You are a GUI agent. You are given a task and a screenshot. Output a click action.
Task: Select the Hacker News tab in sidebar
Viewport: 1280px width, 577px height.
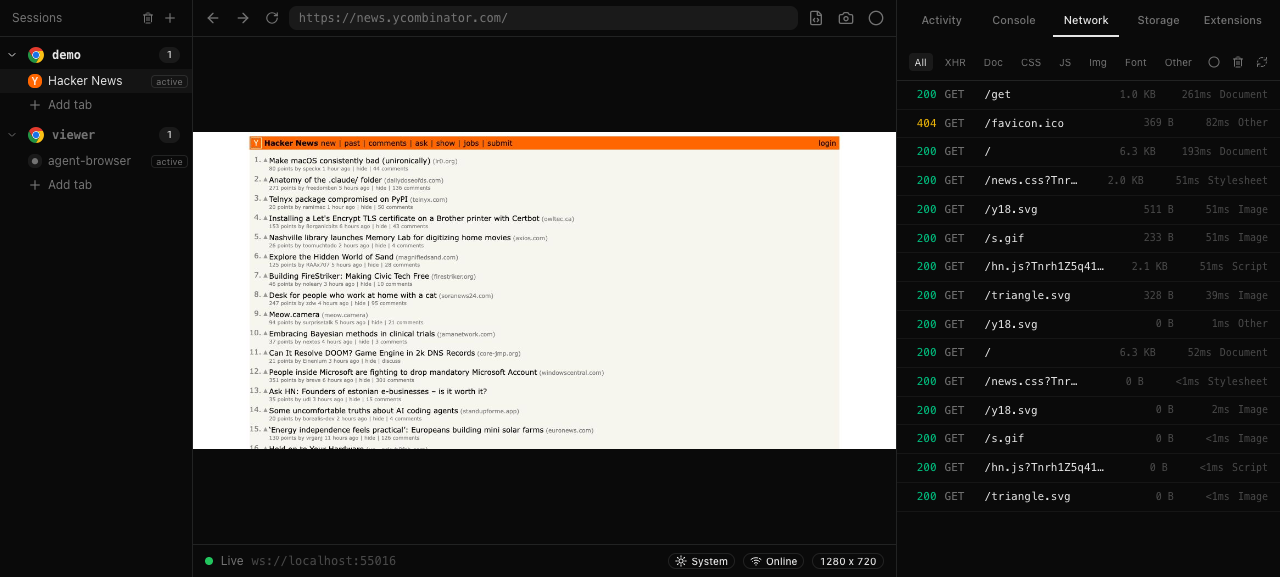(x=96, y=81)
